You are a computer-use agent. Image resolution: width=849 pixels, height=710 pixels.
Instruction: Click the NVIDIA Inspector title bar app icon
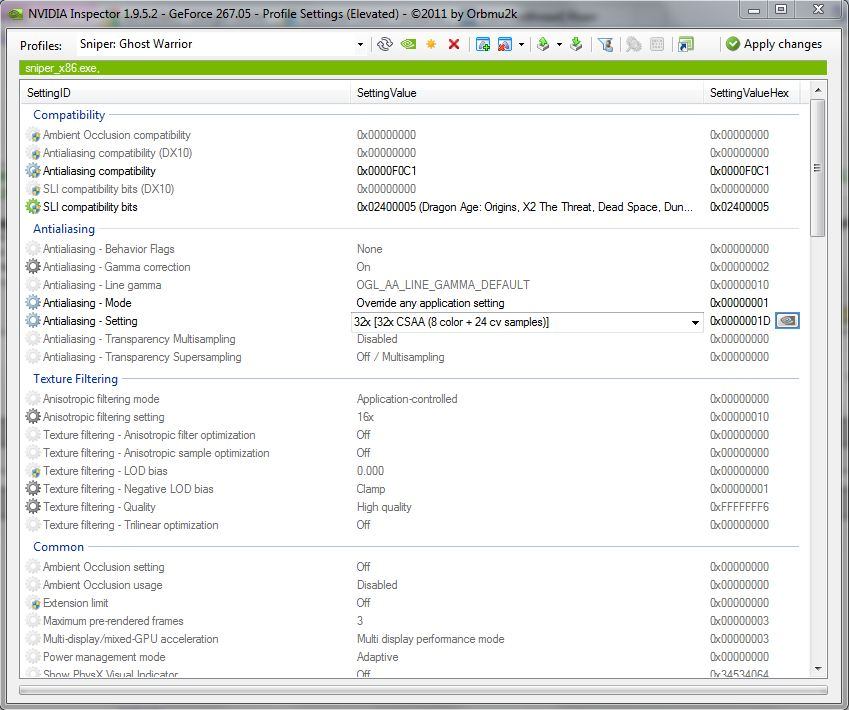pyautogui.click(x=16, y=14)
